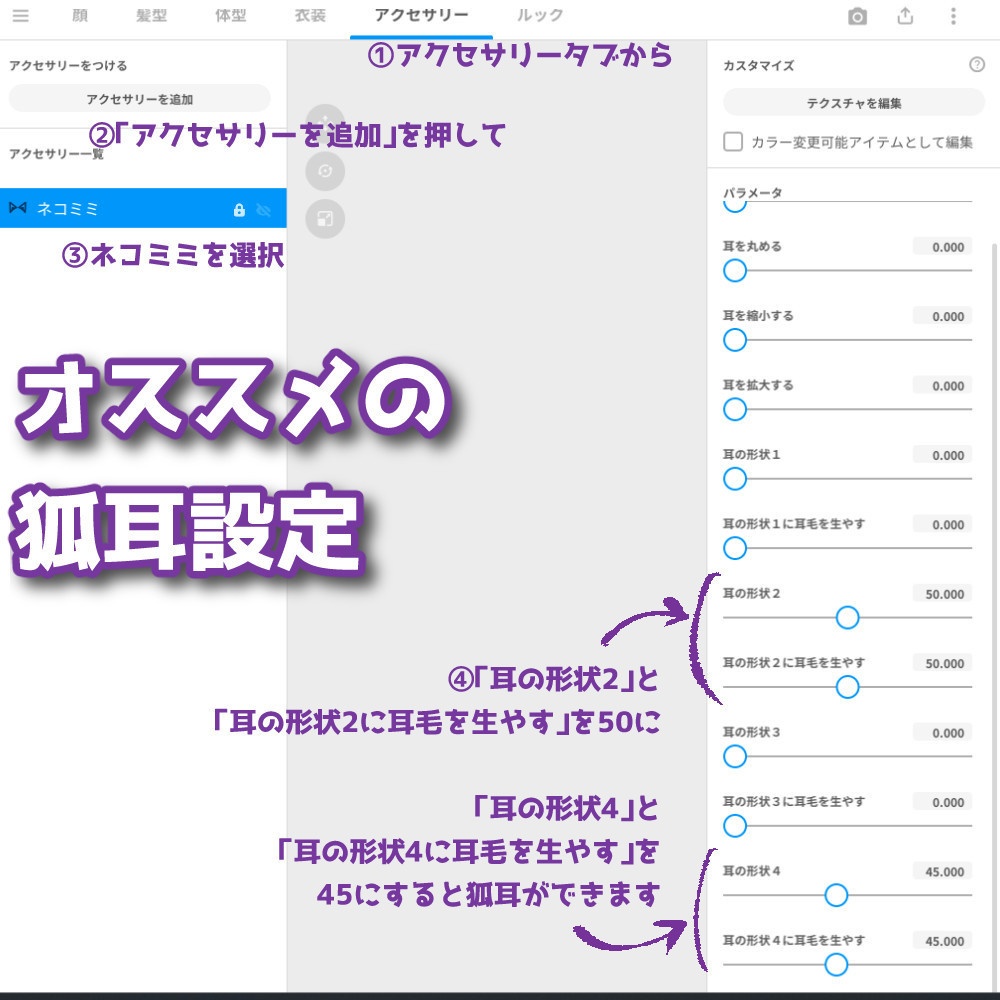
Task: Click the 耳を丸める slider handle
Action: [x=735, y=270]
